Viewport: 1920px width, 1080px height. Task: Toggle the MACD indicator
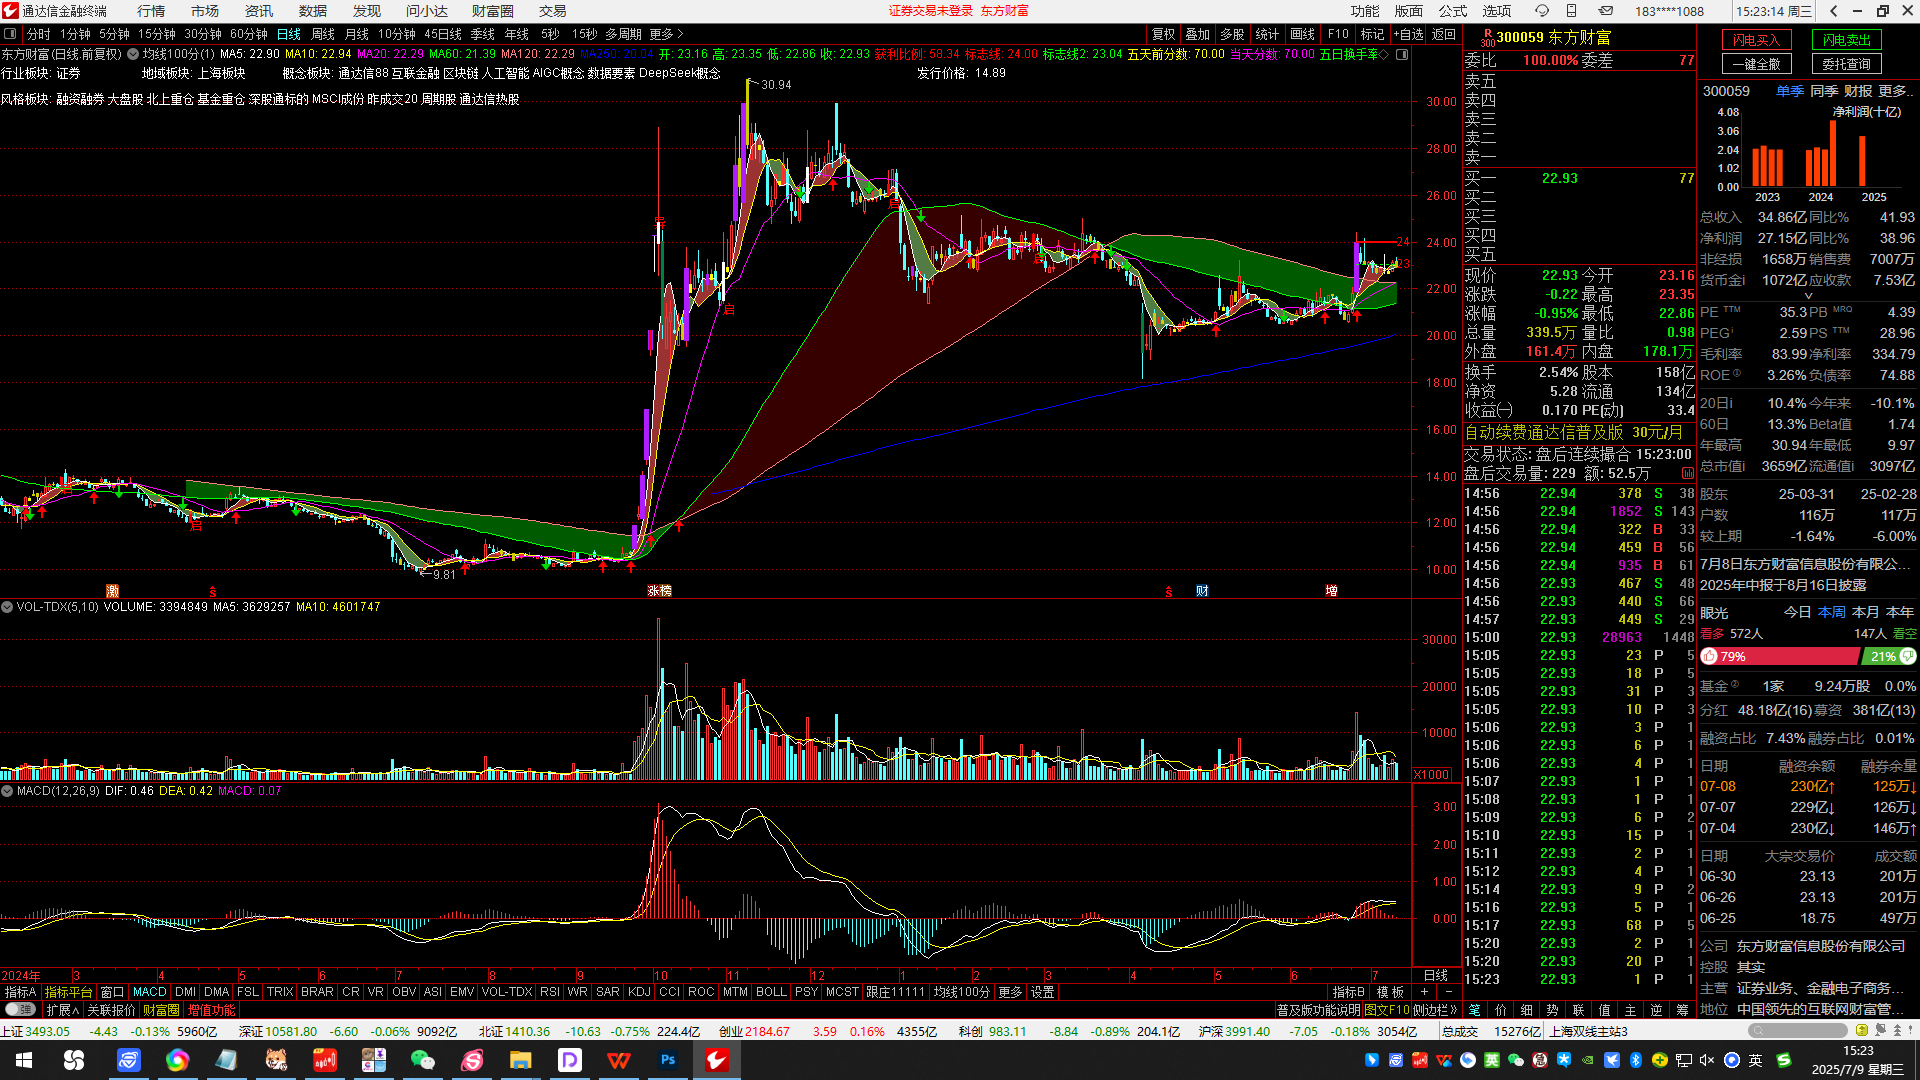pos(150,992)
